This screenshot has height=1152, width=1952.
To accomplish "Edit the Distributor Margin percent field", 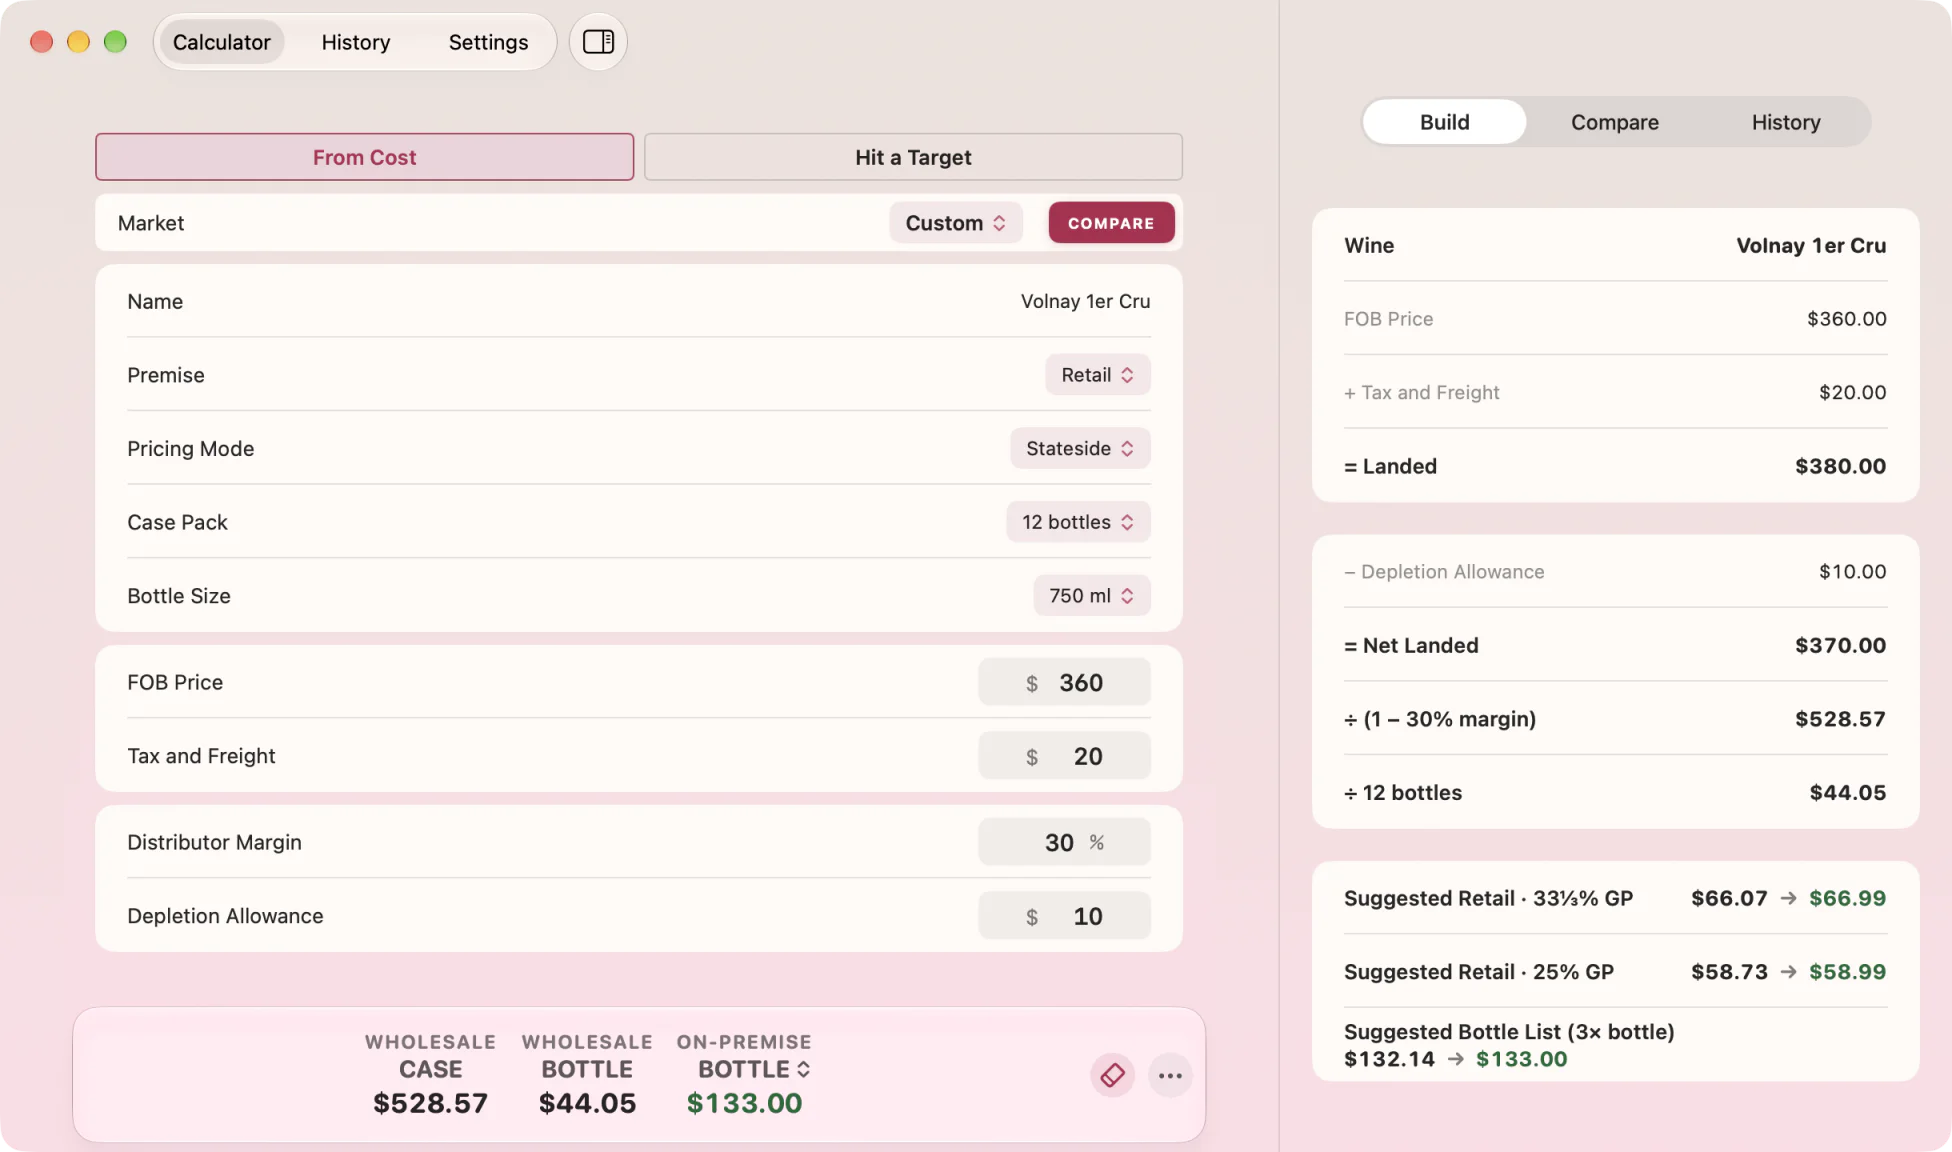I will pyautogui.click(x=1064, y=842).
